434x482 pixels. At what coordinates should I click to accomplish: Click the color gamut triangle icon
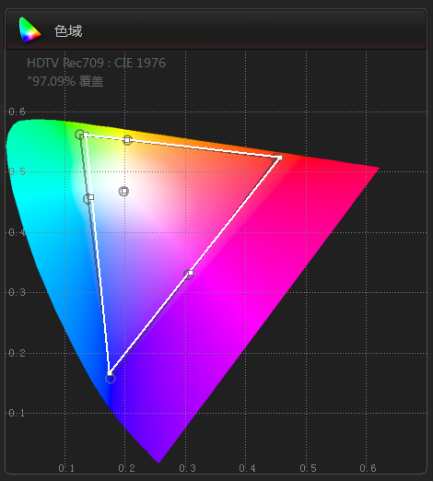coord(30,30)
